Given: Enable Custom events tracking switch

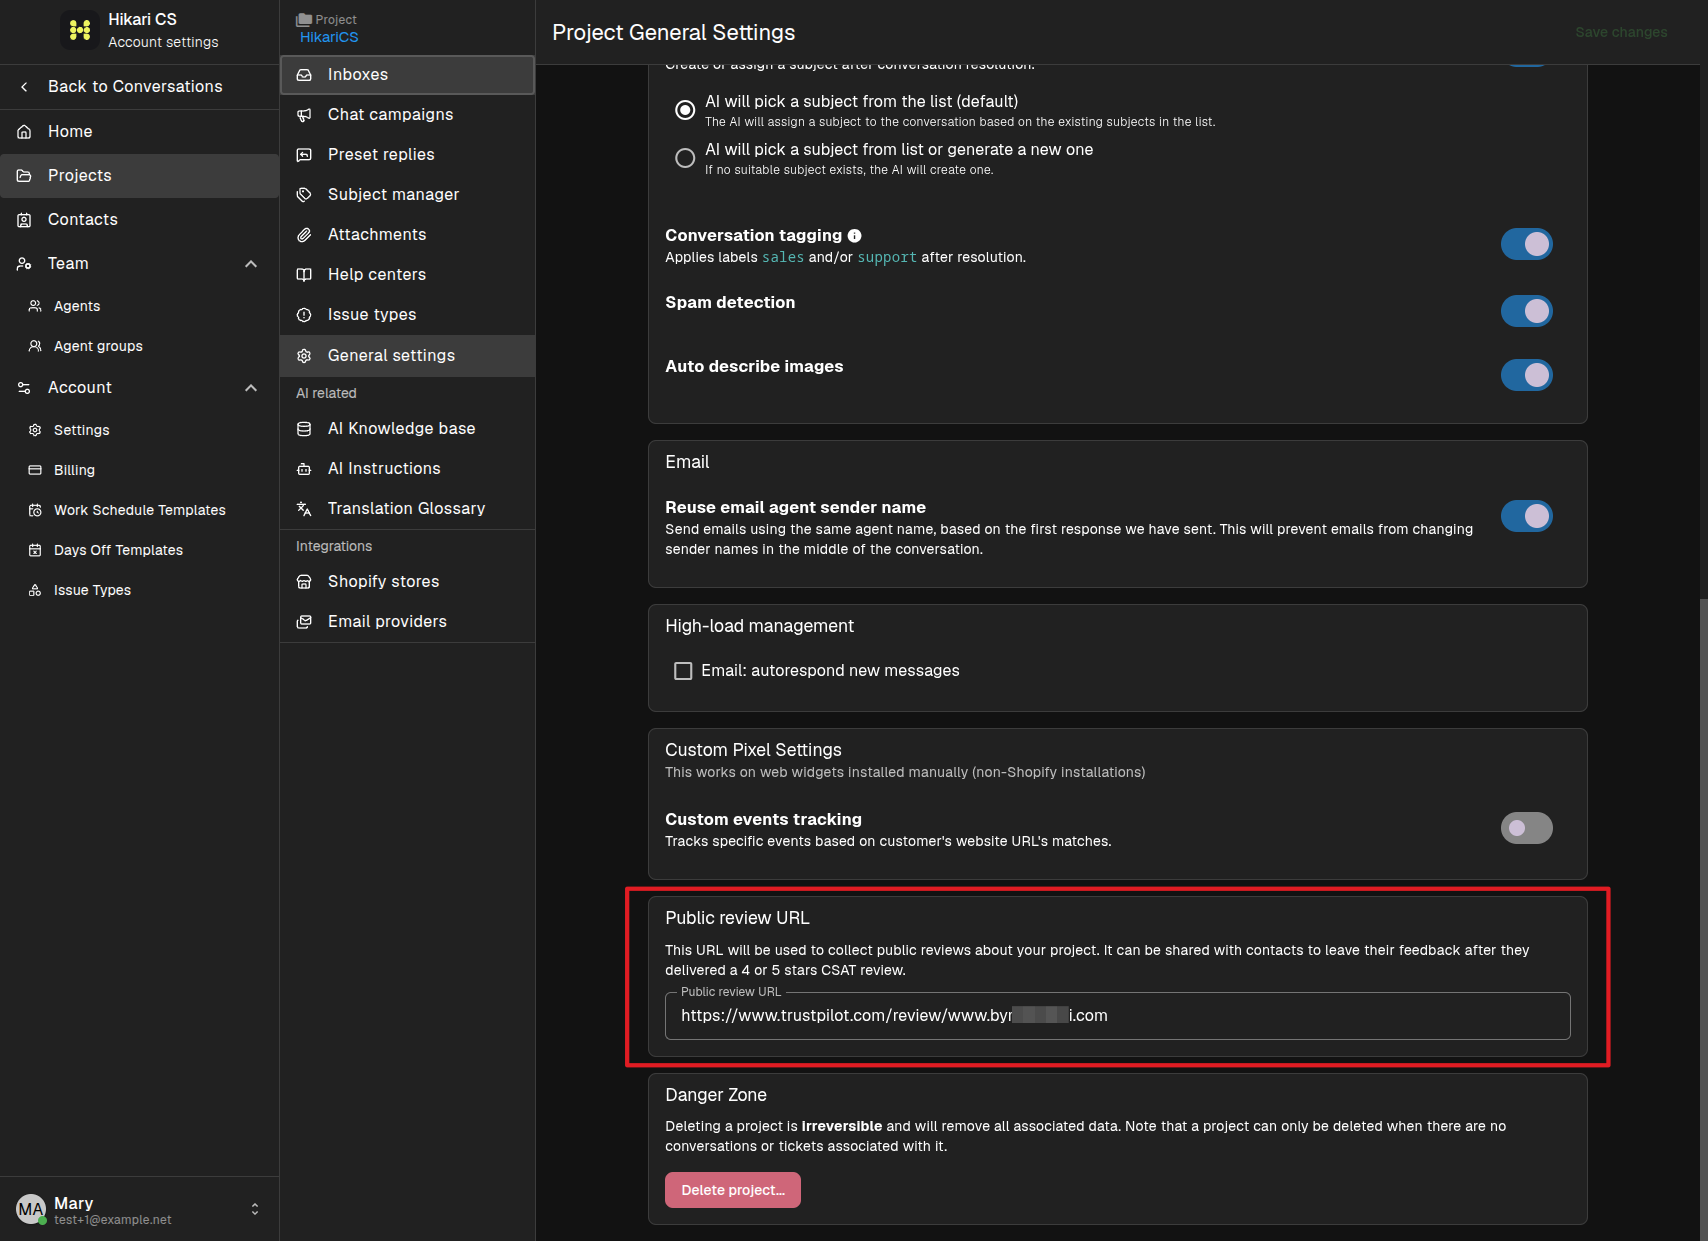Looking at the screenshot, I should pos(1526,828).
